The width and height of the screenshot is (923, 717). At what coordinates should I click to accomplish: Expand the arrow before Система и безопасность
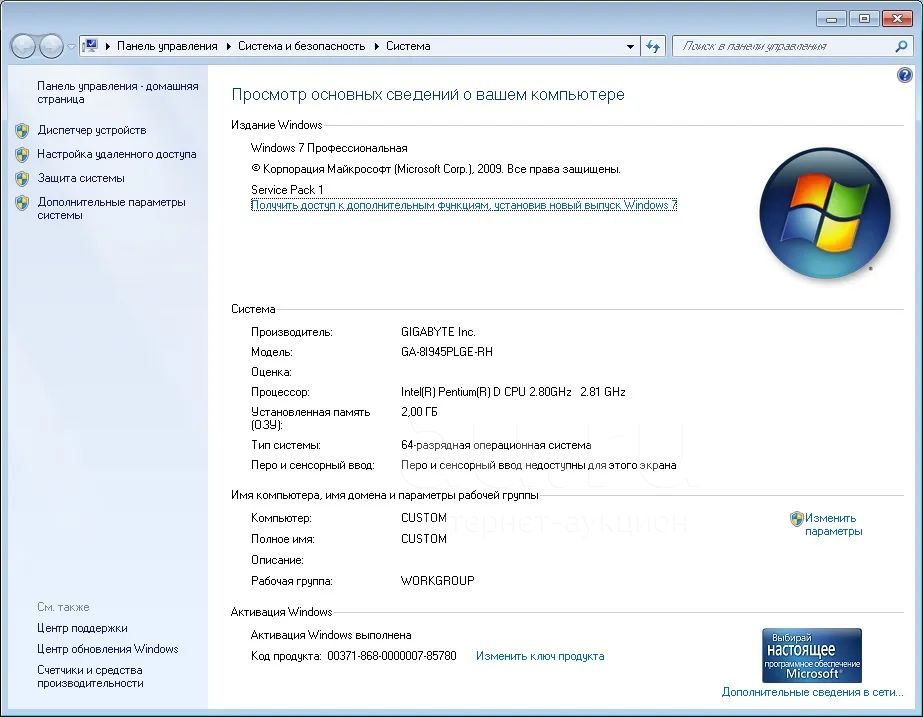coord(228,47)
